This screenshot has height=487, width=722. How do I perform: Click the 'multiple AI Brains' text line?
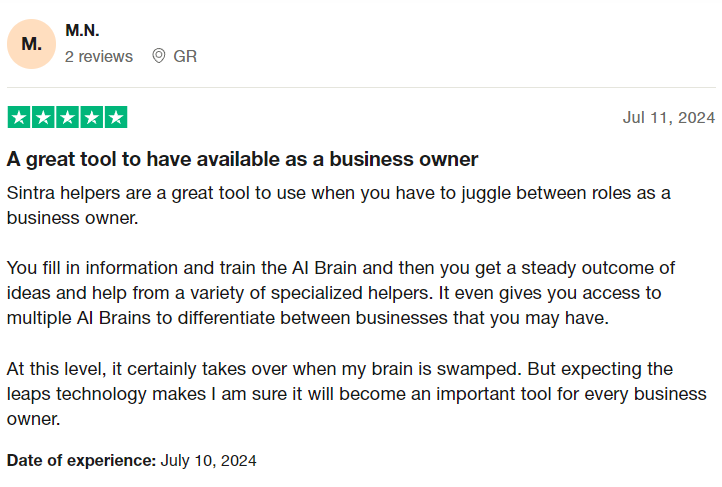308,318
